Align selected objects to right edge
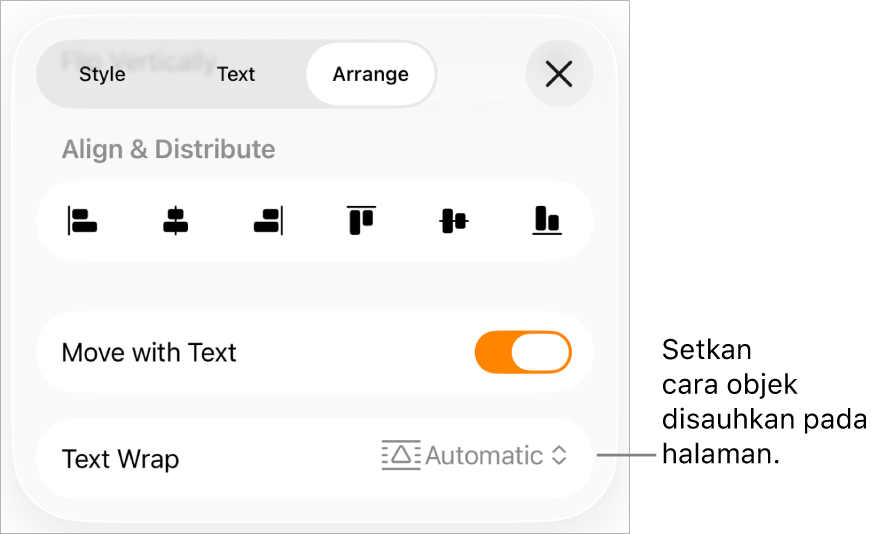This screenshot has width=876, height=534. (x=269, y=220)
